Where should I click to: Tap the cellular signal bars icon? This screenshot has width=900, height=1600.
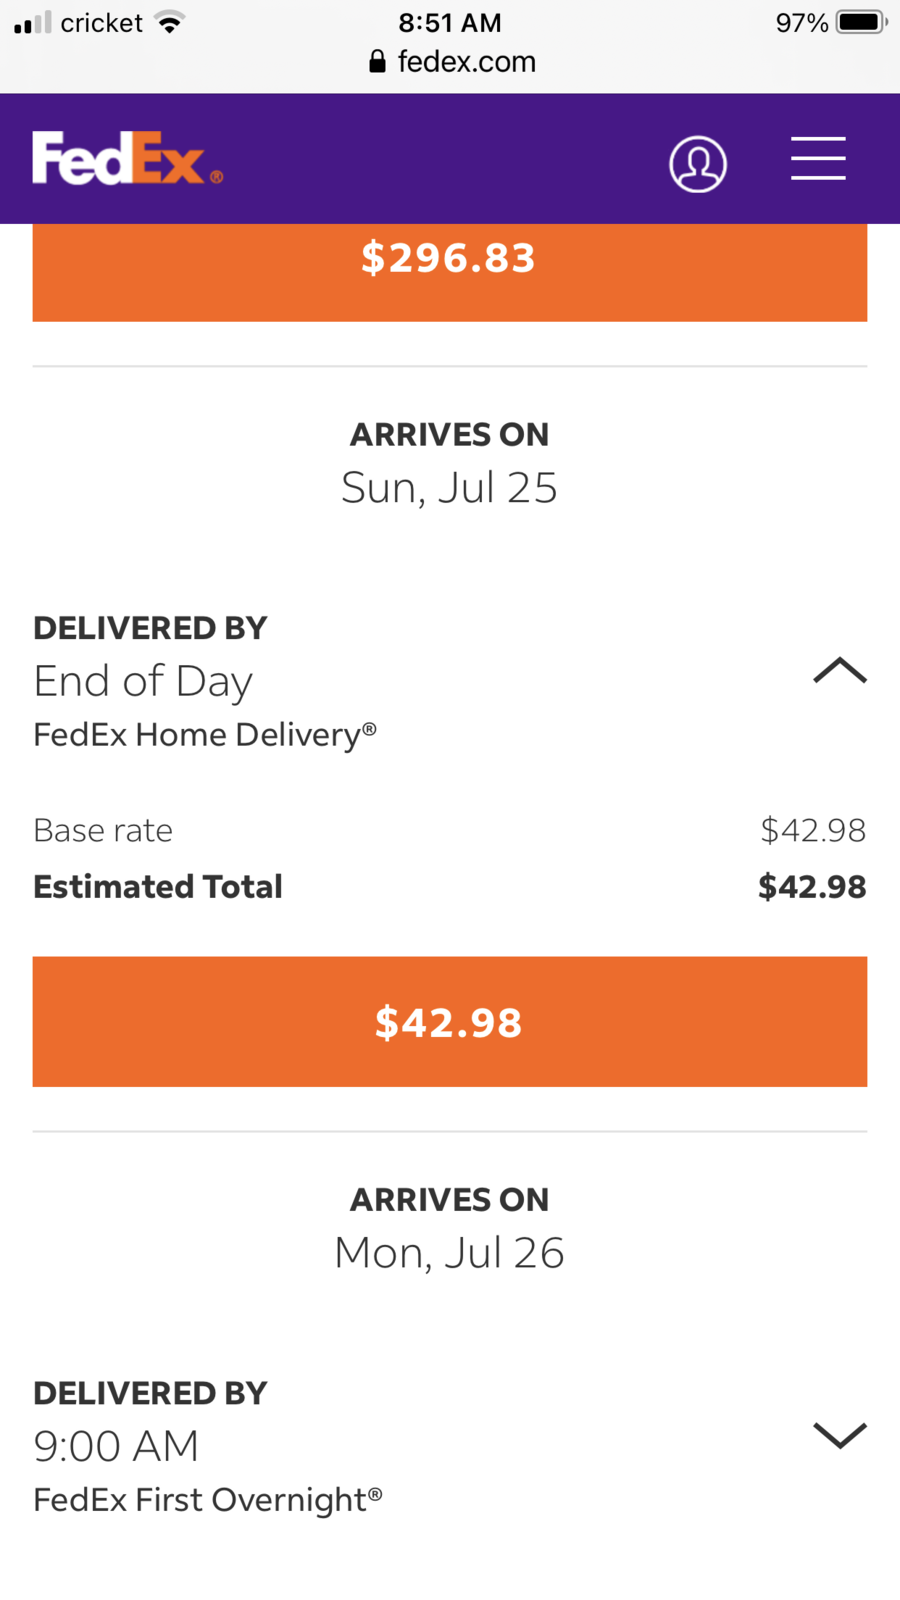(x=32, y=22)
